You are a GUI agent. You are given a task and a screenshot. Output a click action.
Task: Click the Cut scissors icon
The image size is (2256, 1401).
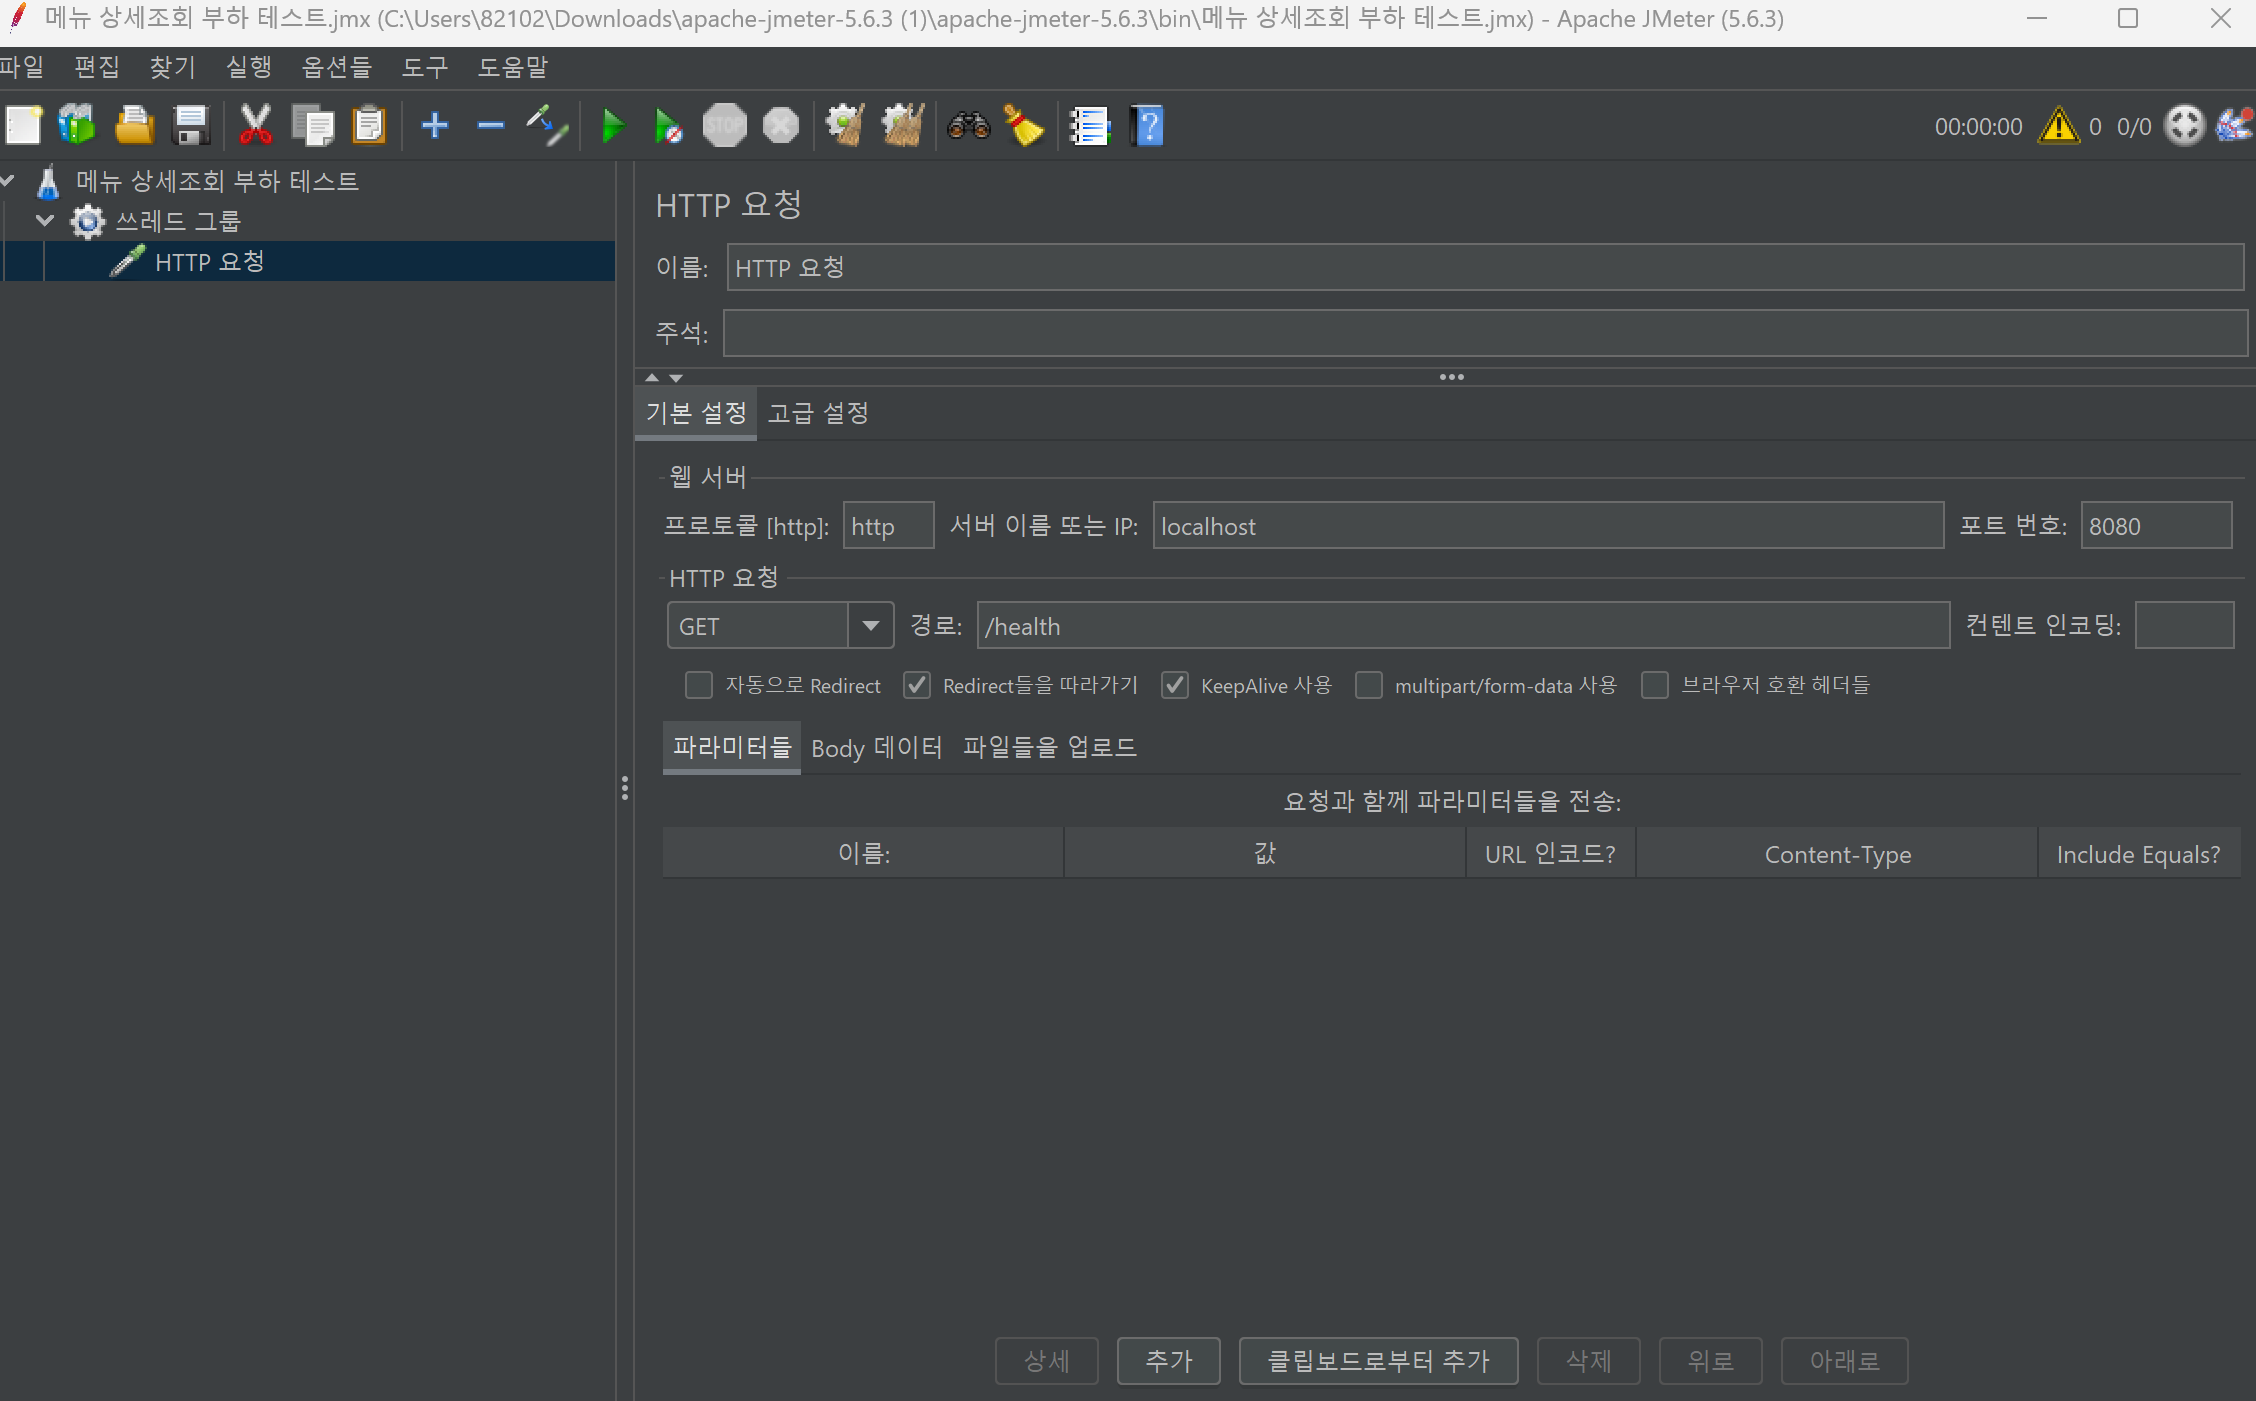pyautogui.click(x=255, y=126)
